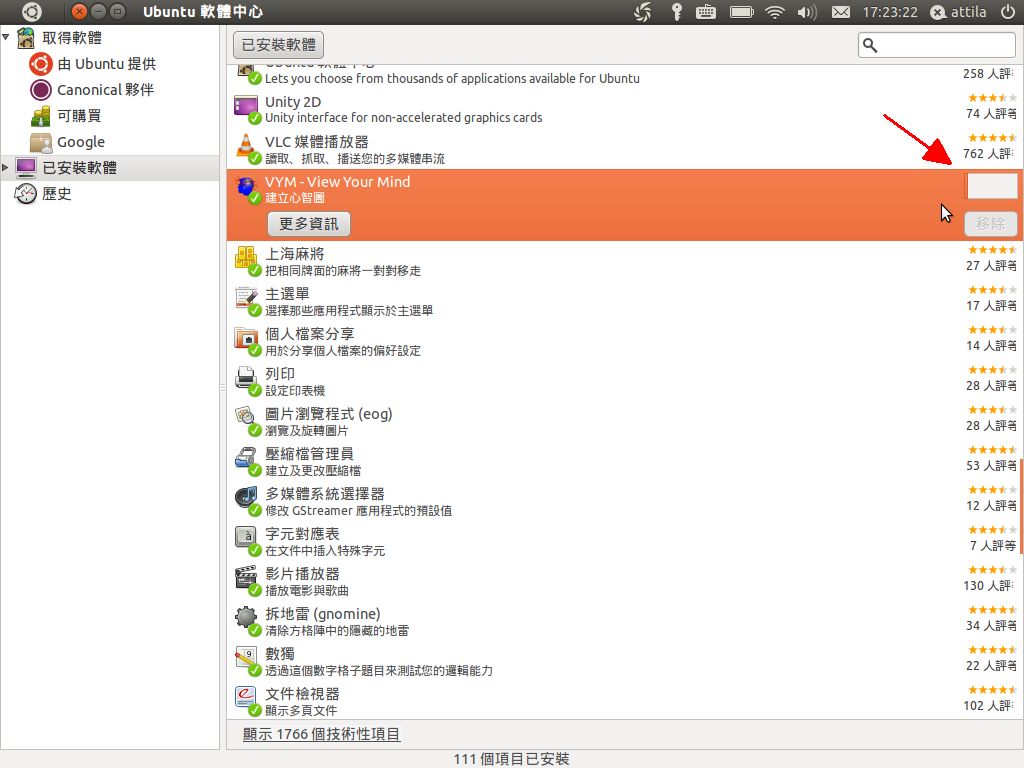Click the VYM View Your Mind icon
The image size is (1024, 768).
point(246,187)
